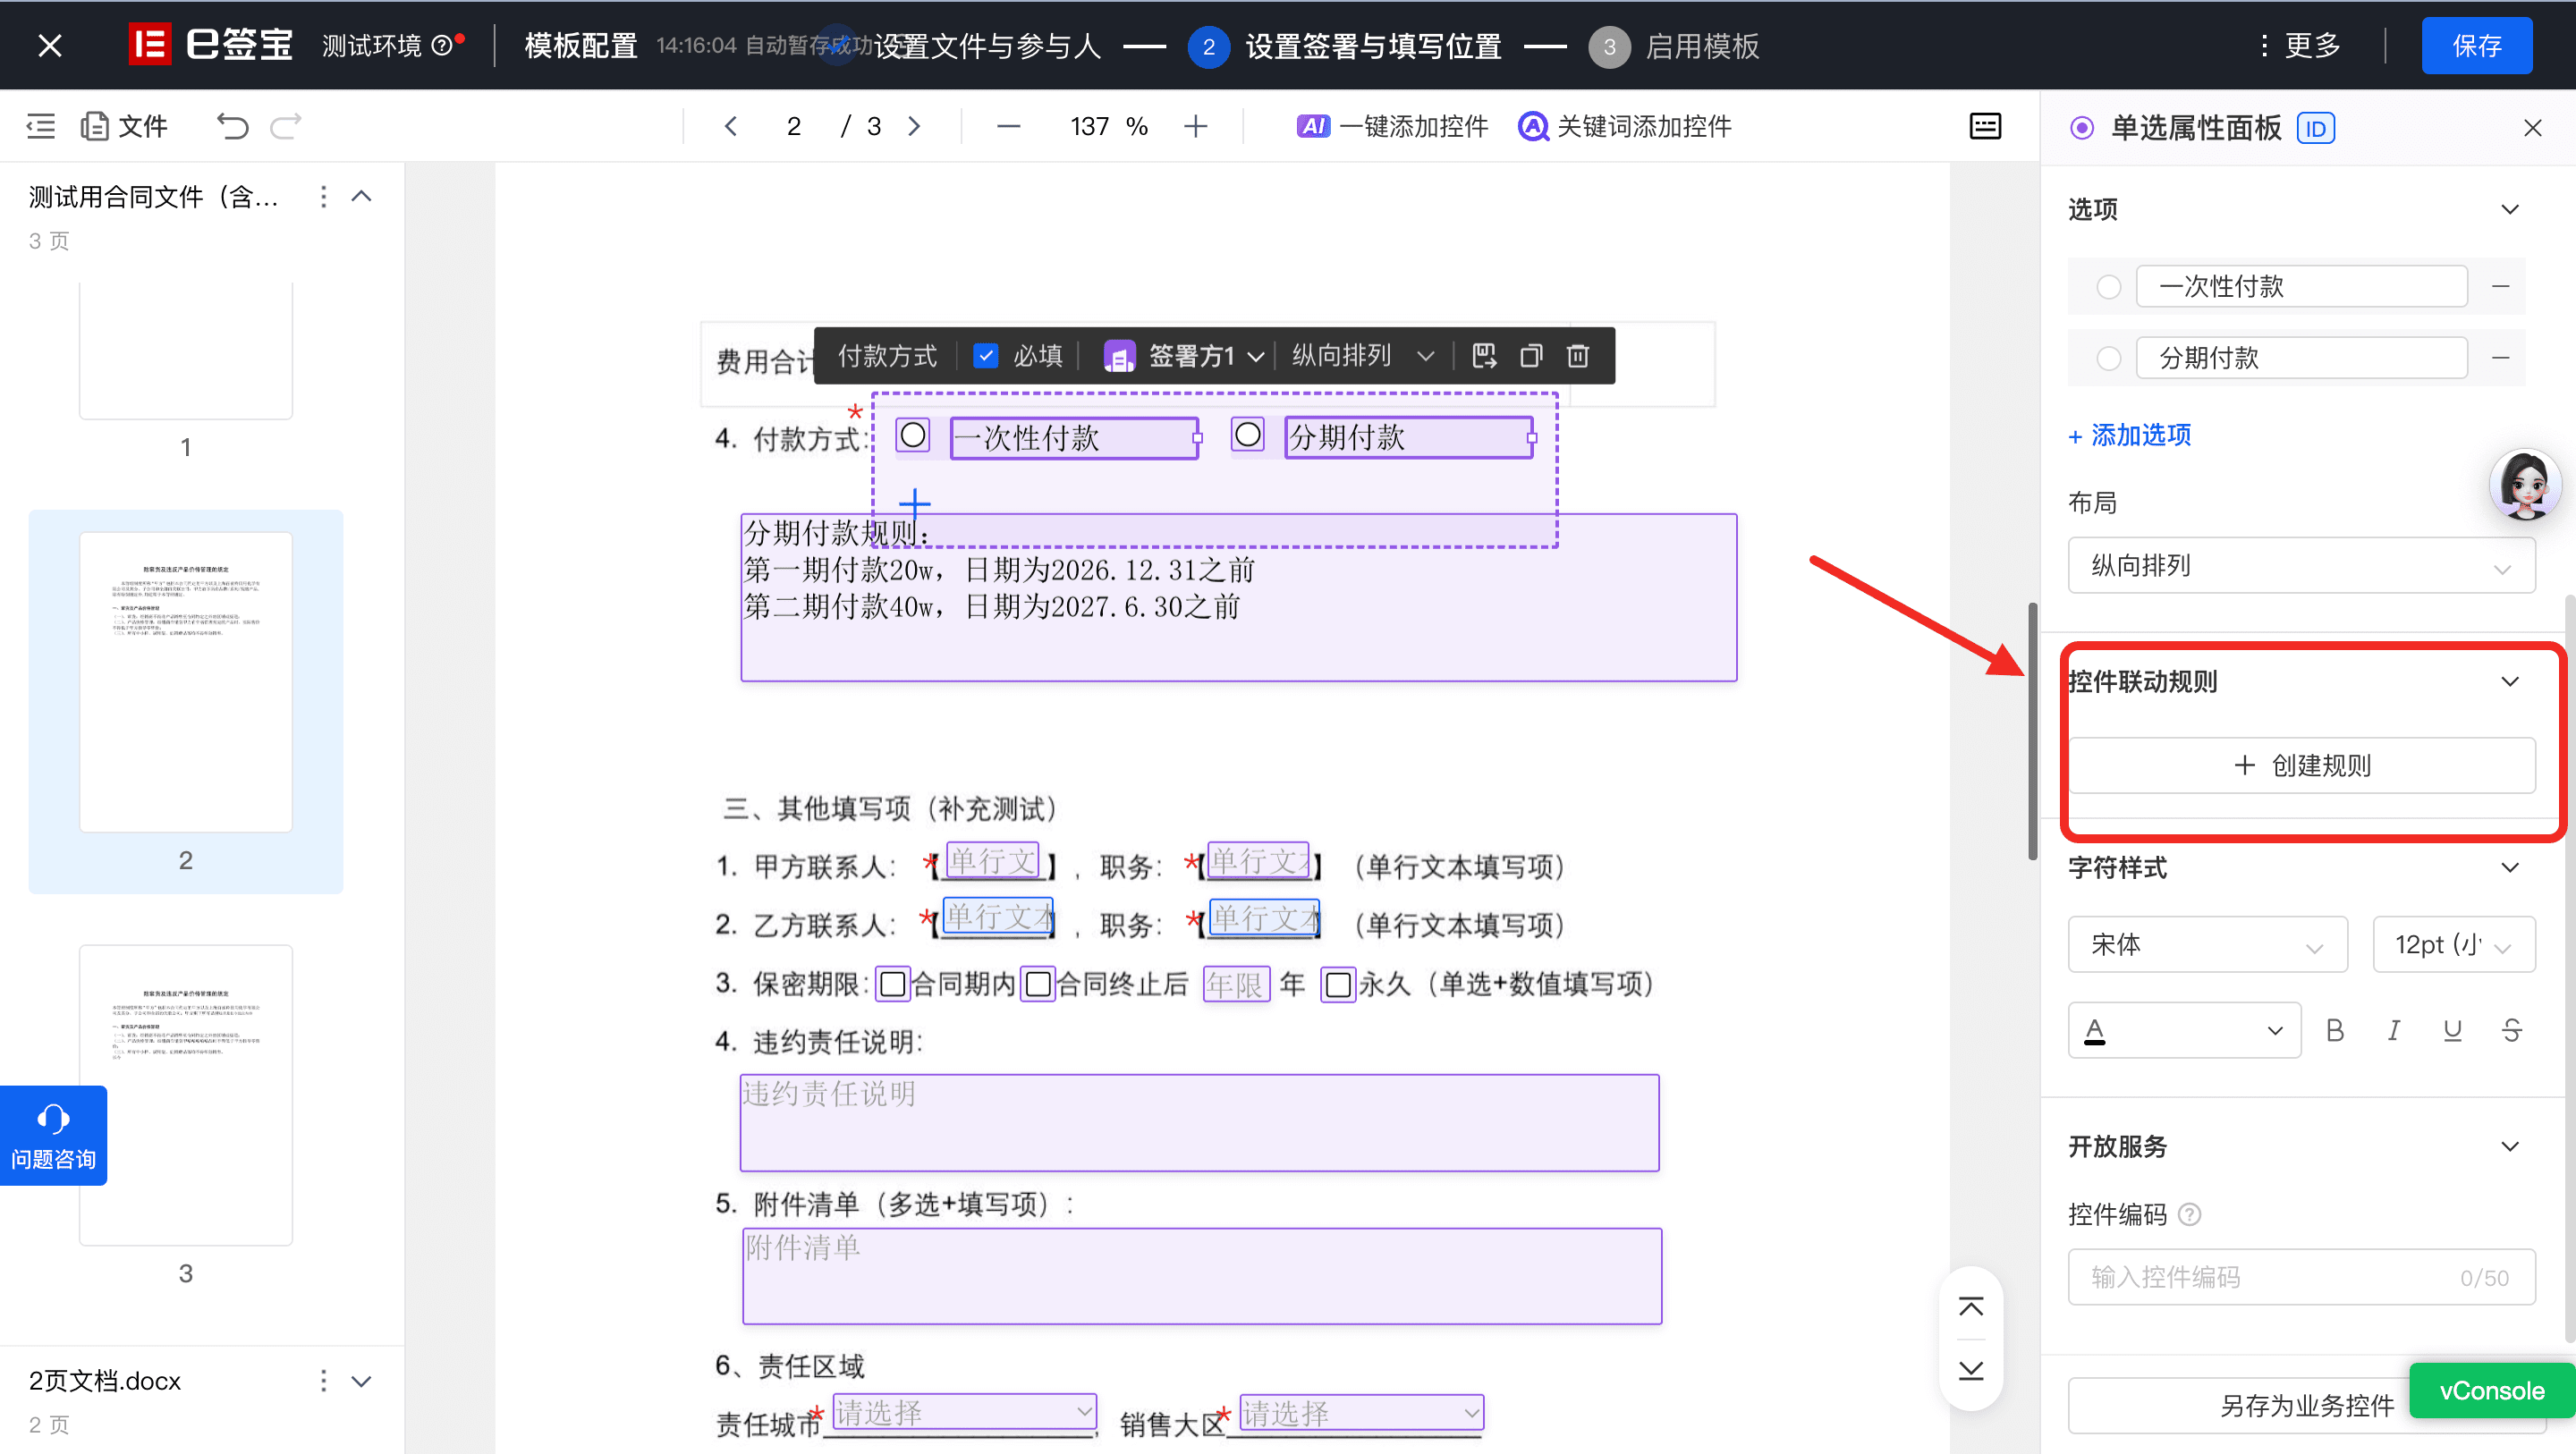Toggle the 必填 checkbox in floating toolbar
The width and height of the screenshot is (2576, 1454).
pos(985,356)
